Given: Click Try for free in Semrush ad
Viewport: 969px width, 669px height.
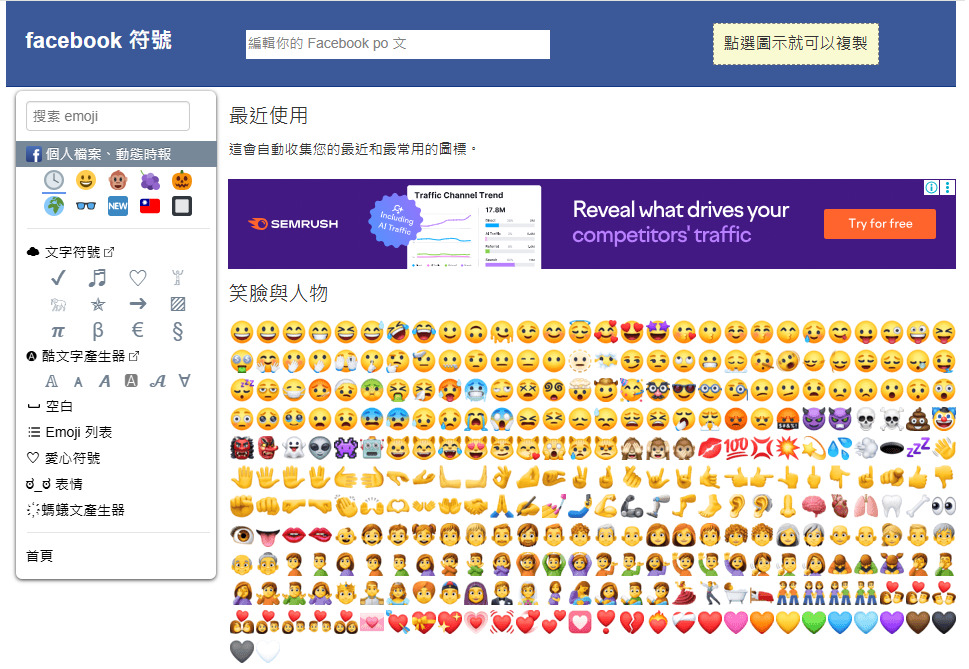Looking at the screenshot, I should tap(879, 224).
